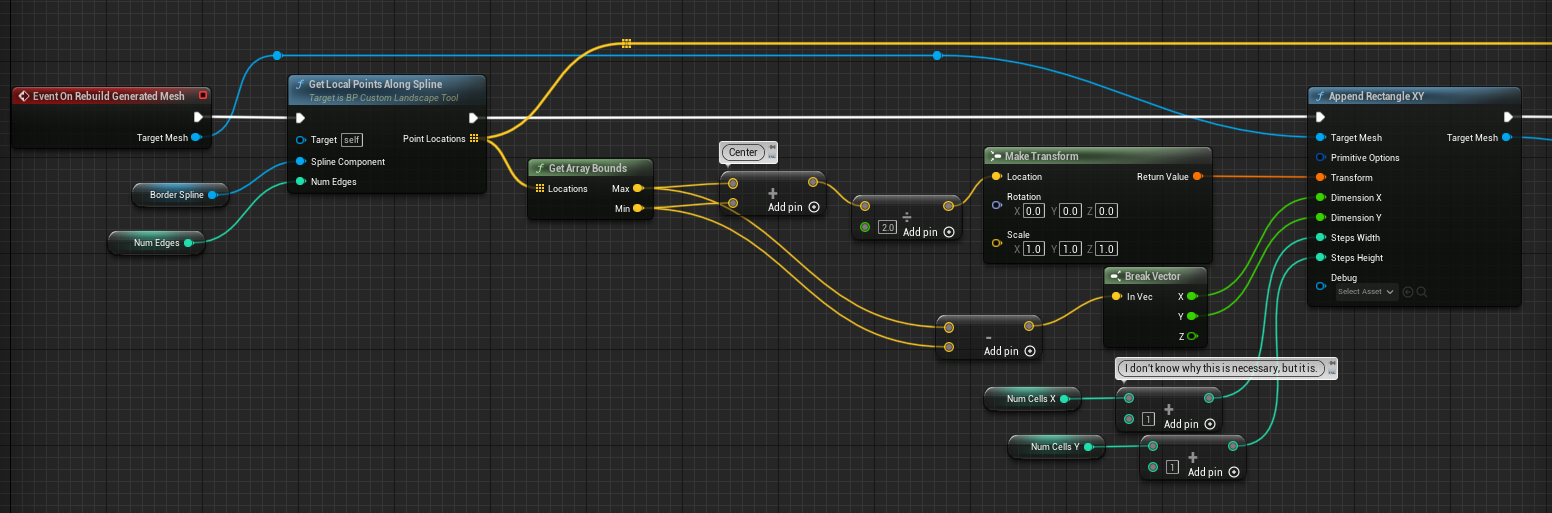Click the red delegate pin on Event node

click(203, 96)
